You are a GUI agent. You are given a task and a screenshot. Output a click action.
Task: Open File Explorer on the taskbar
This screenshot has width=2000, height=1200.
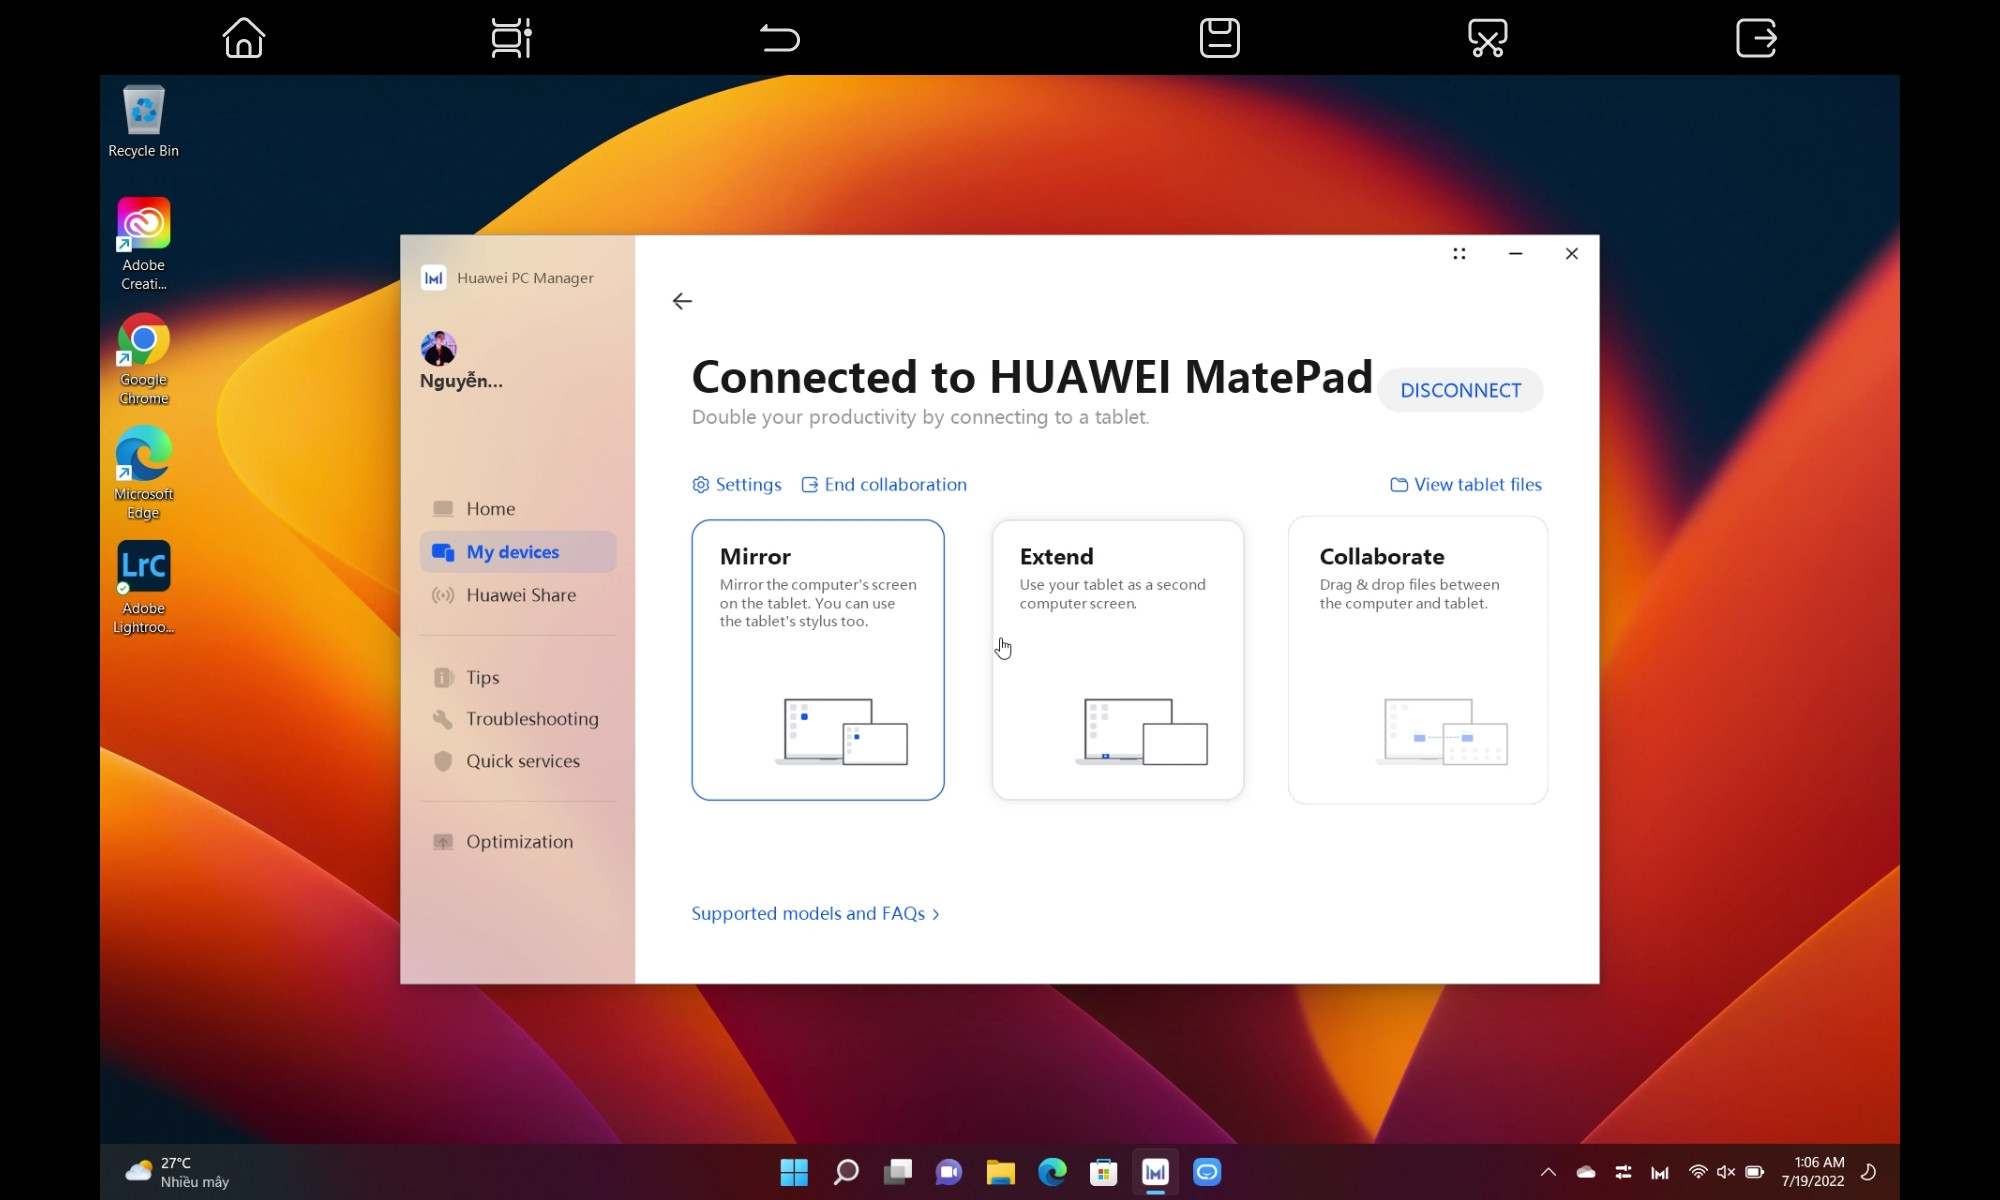[1001, 1172]
